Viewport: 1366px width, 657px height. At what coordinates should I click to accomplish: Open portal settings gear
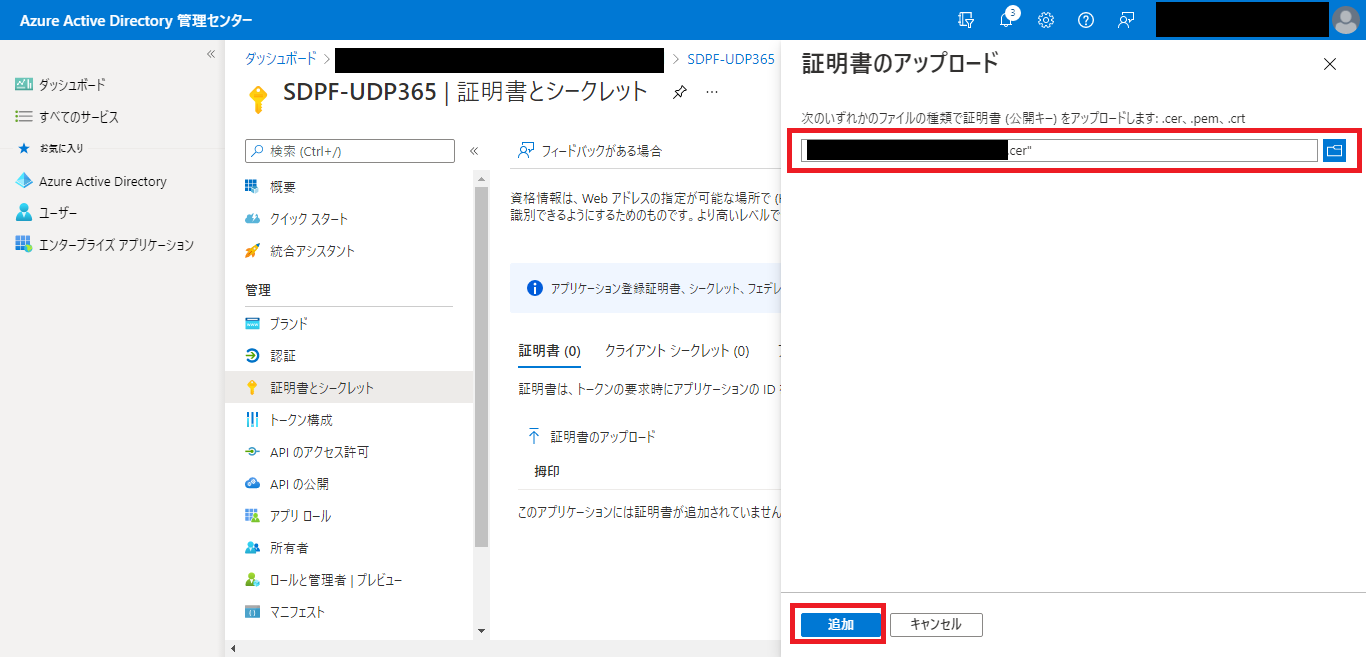(x=1046, y=20)
